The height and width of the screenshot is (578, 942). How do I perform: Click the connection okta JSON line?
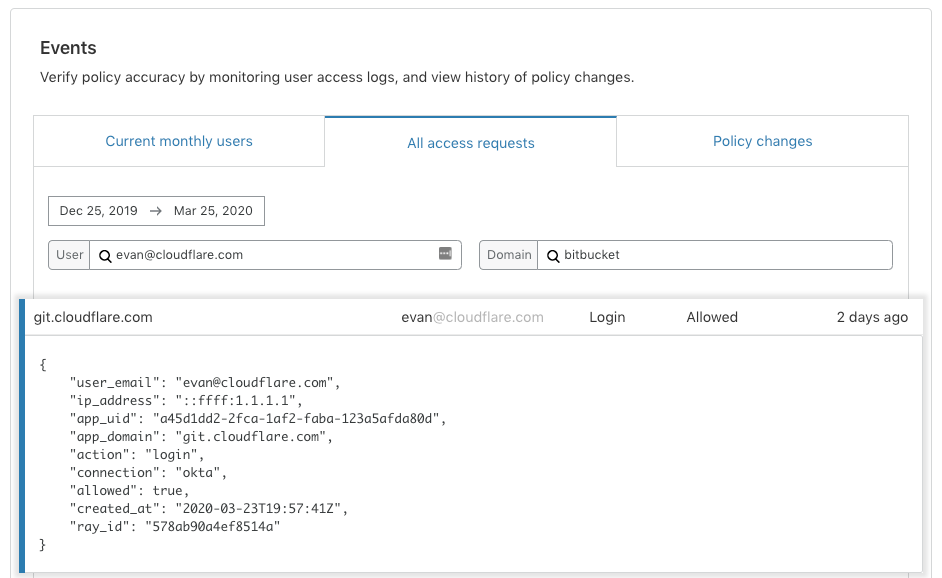click(x=148, y=473)
